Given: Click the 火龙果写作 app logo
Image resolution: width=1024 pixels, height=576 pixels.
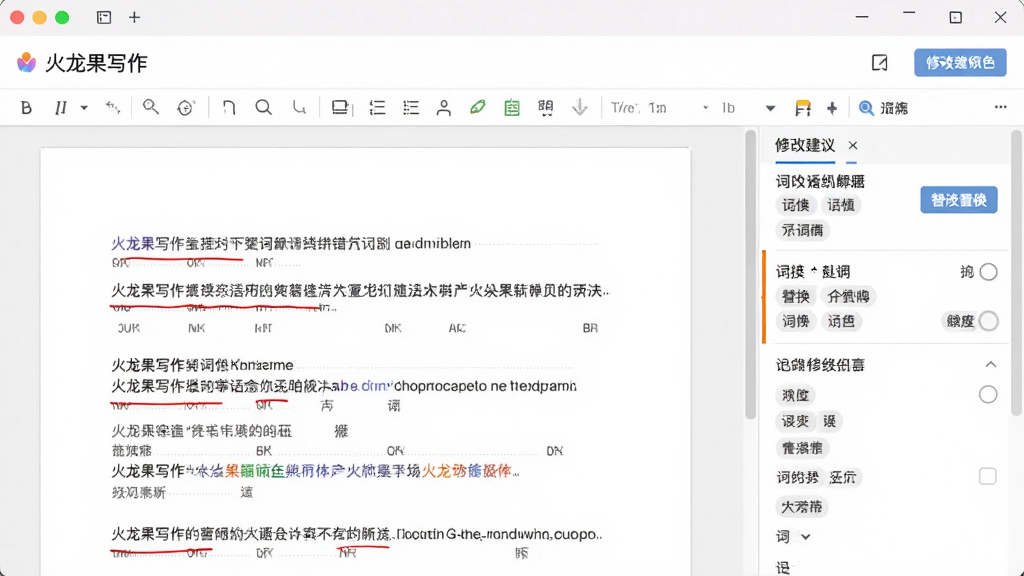Looking at the screenshot, I should (26, 63).
